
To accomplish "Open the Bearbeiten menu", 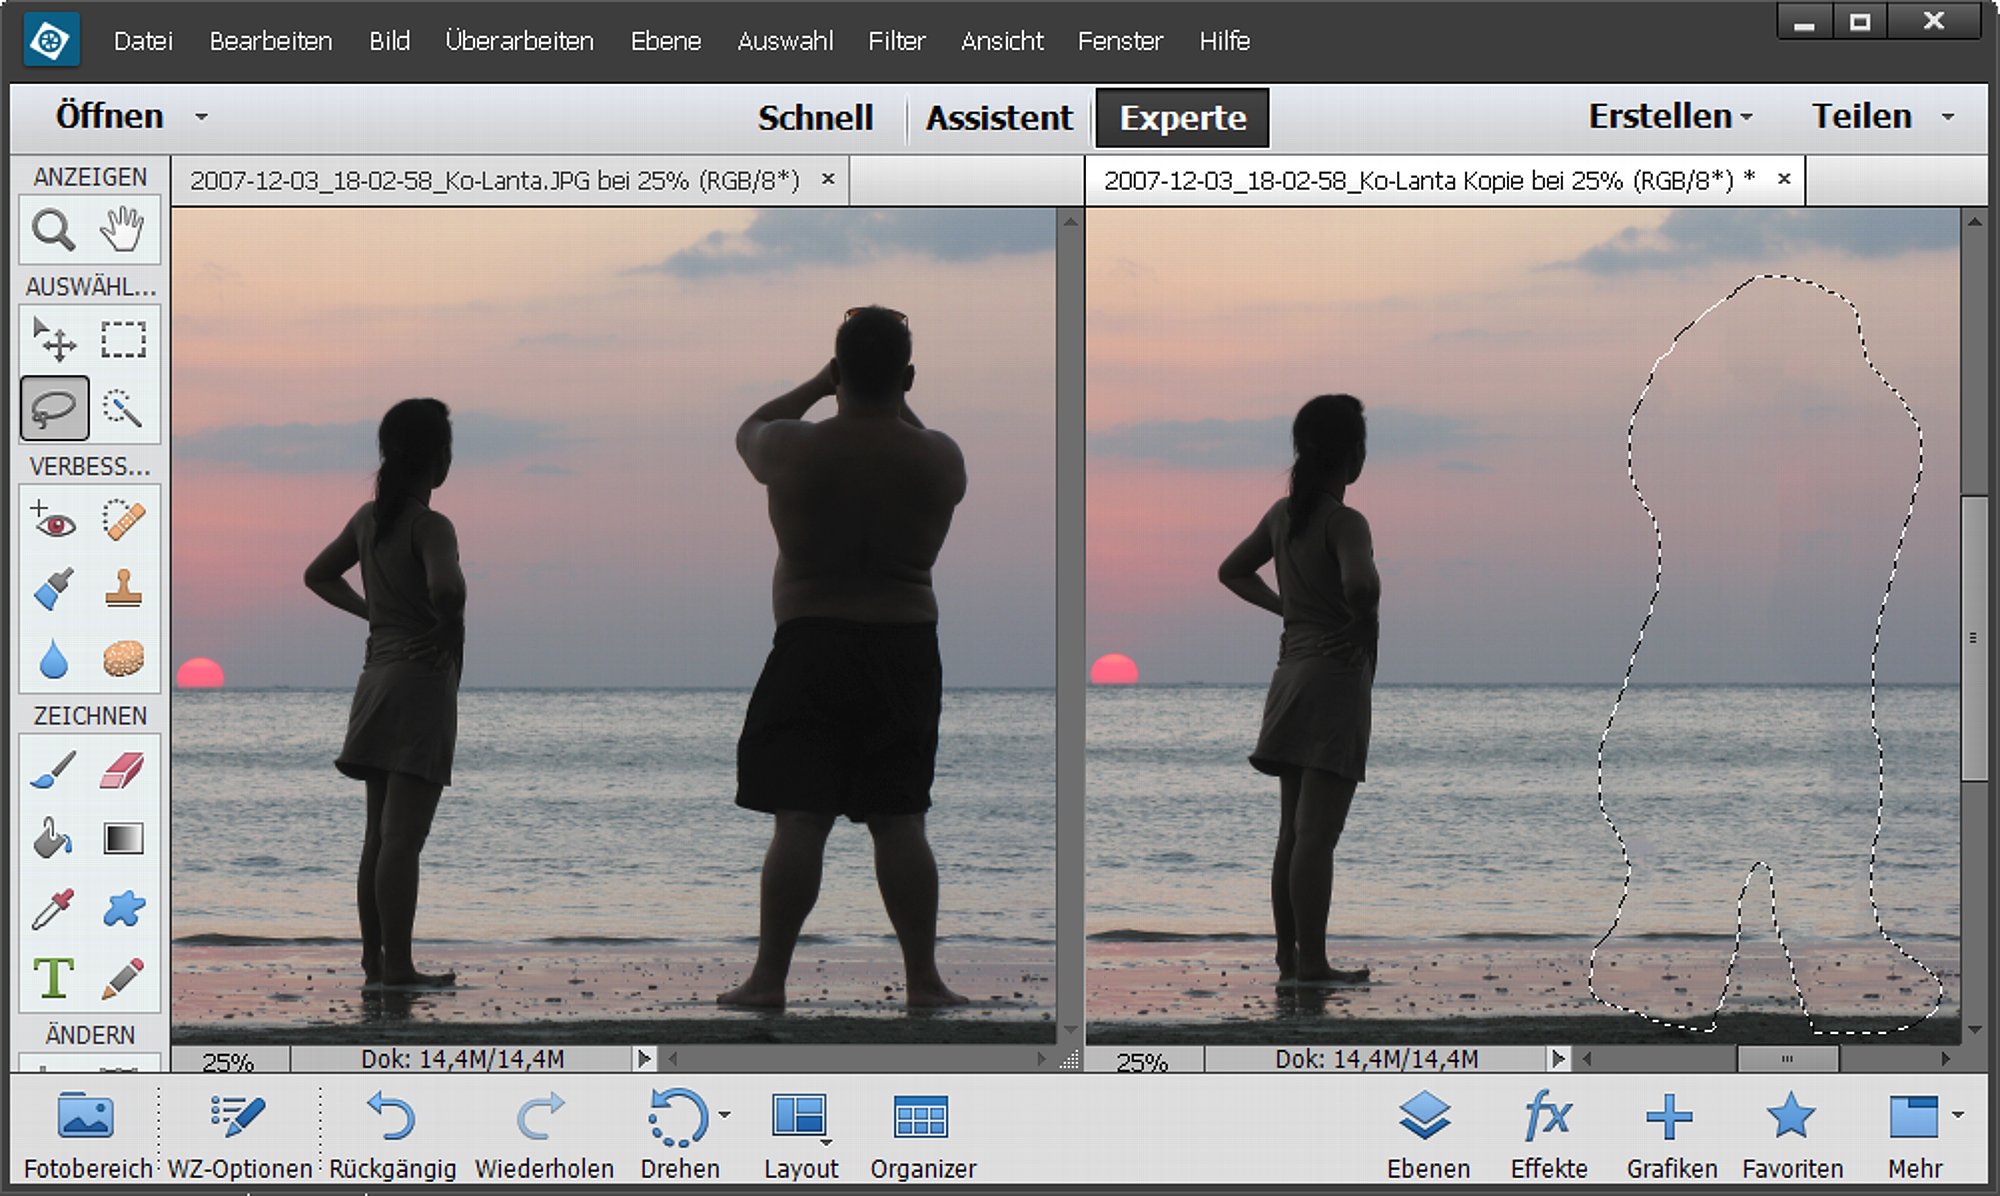I will point(271,41).
